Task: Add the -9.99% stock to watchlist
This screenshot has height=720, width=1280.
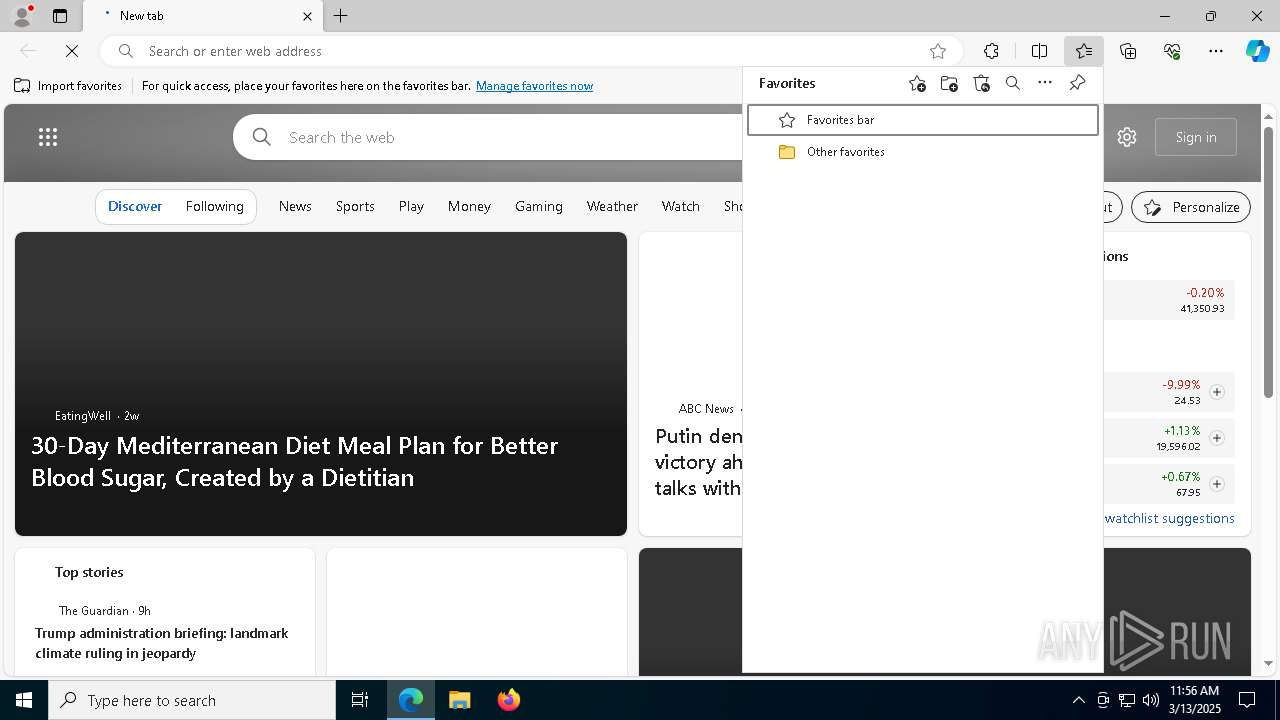Action: 1217,392
